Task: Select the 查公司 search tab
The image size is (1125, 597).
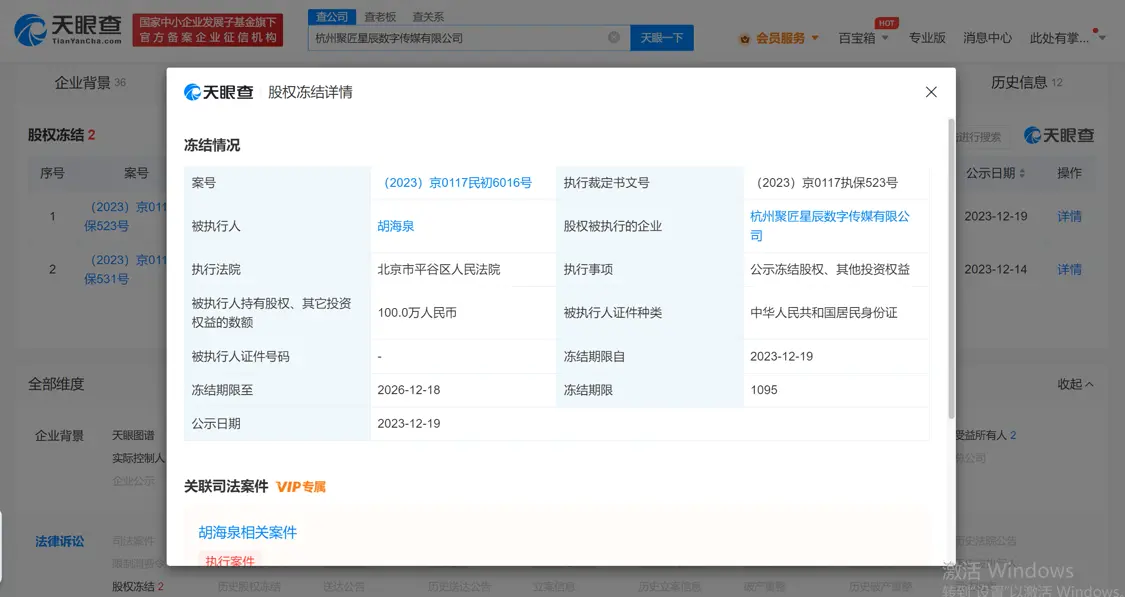Action: point(331,17)
